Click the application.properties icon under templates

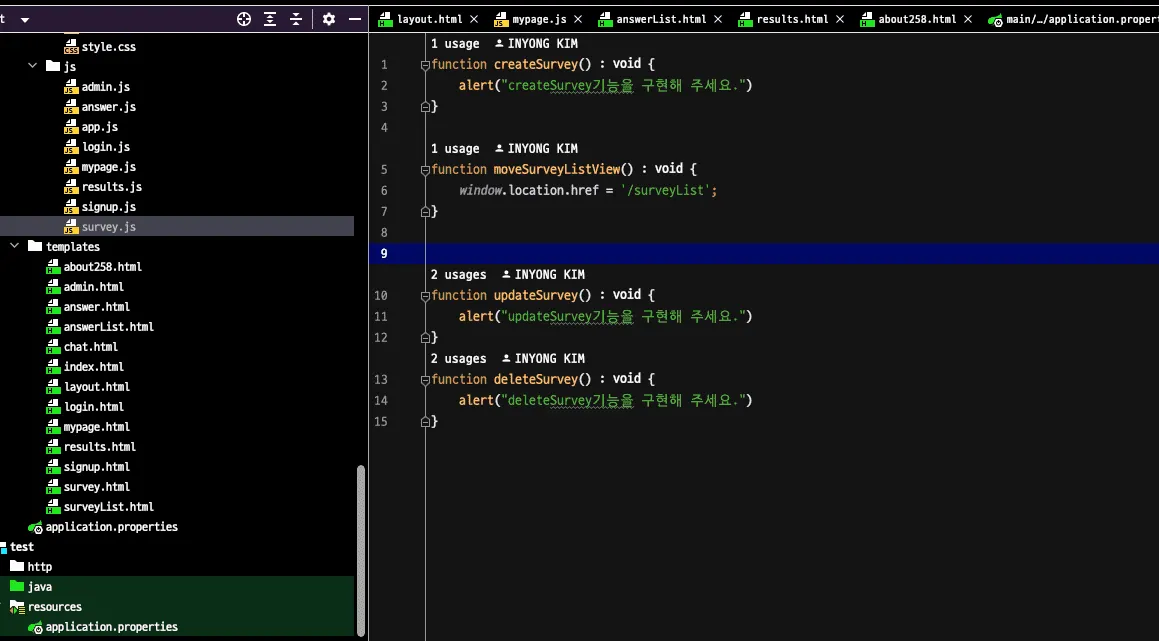pos(35,527)
